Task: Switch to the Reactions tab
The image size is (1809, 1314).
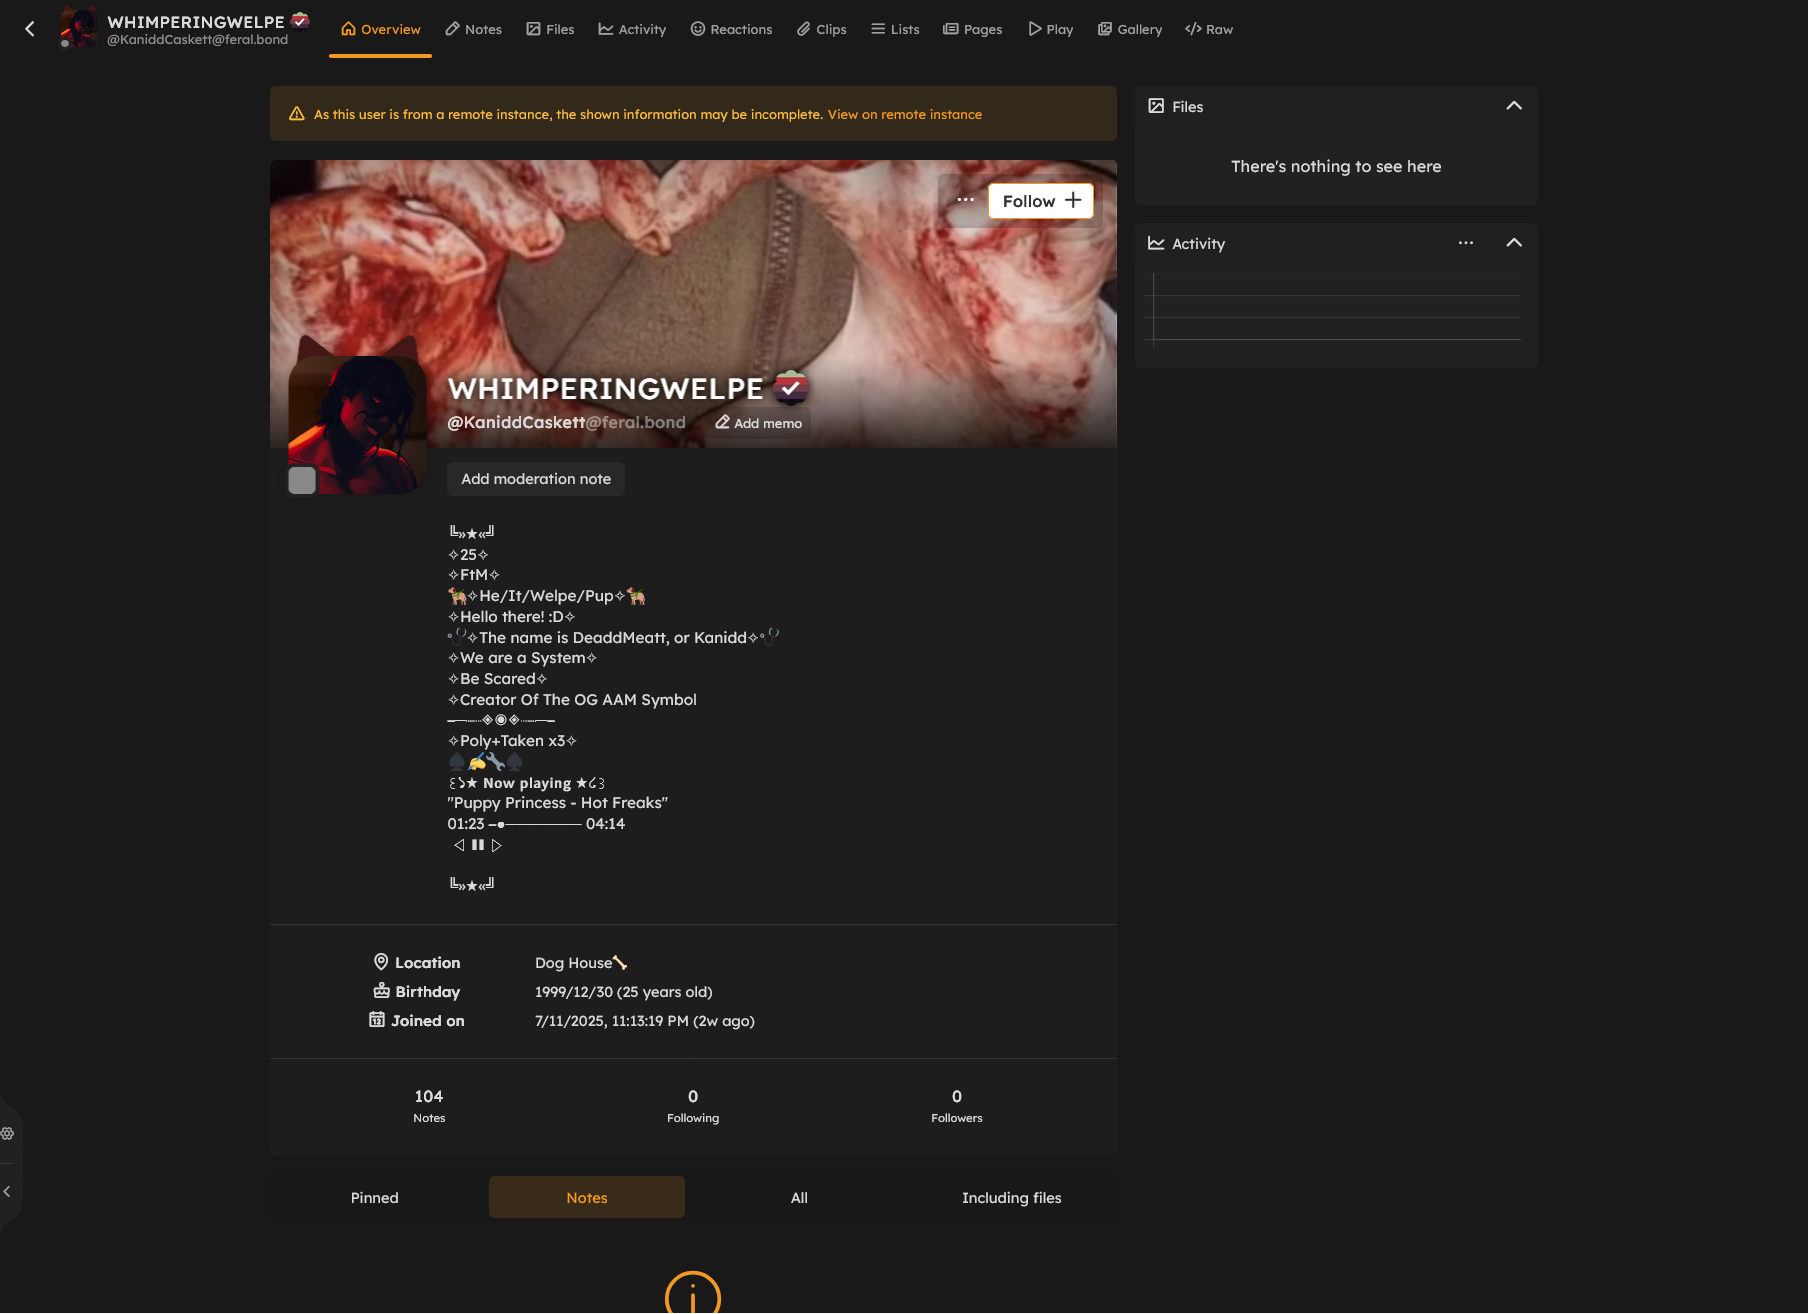Action: 731,29
